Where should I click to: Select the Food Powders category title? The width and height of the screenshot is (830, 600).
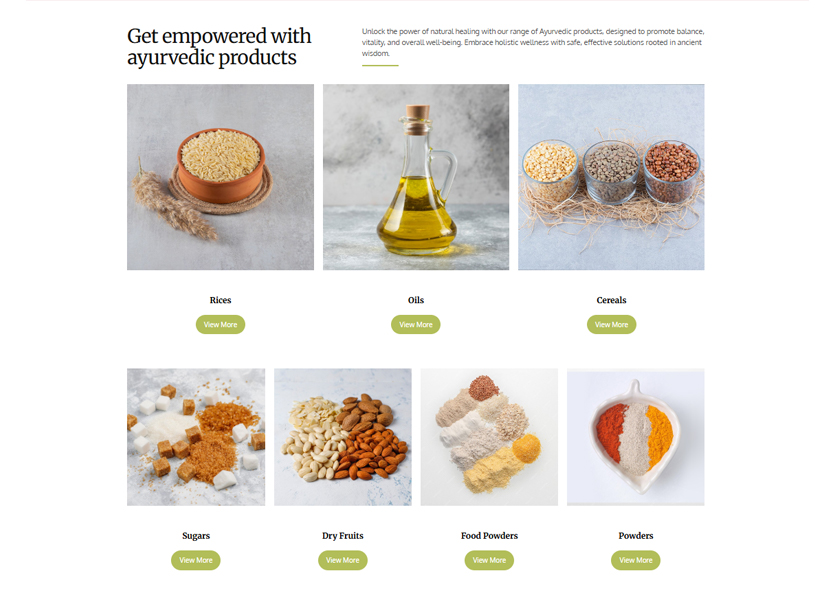(489, 535)
